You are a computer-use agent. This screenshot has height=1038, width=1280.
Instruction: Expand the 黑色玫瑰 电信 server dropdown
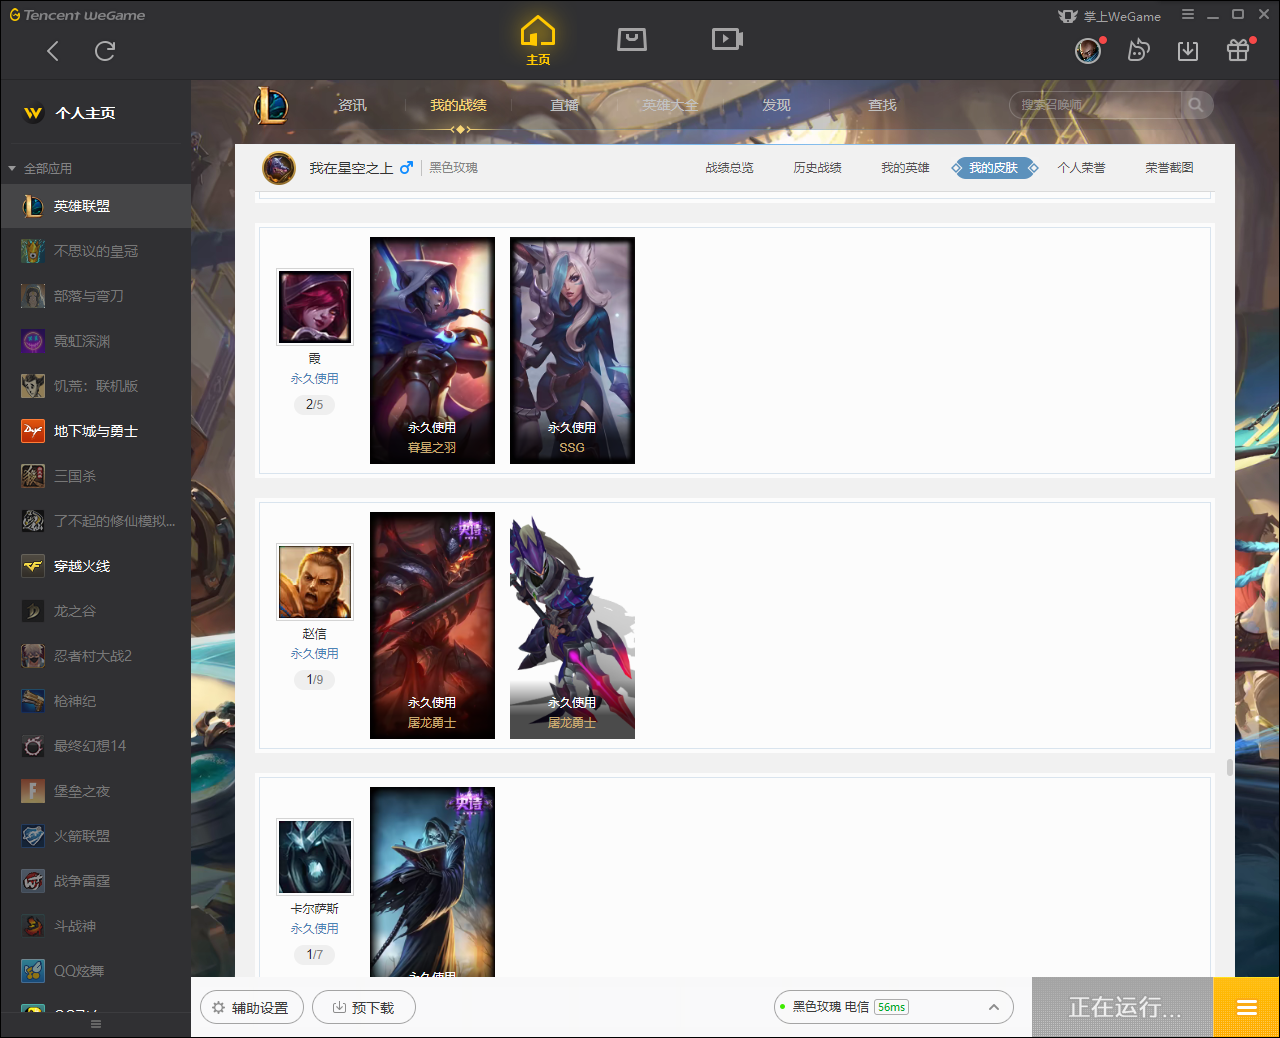(894, 1007)
